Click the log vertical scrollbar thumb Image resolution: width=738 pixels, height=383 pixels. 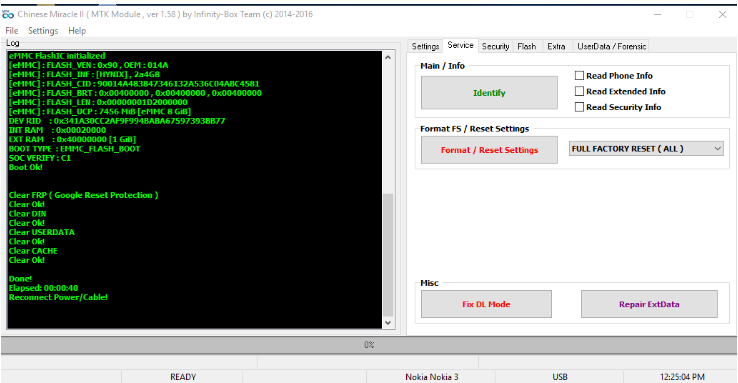pos(388,254)
